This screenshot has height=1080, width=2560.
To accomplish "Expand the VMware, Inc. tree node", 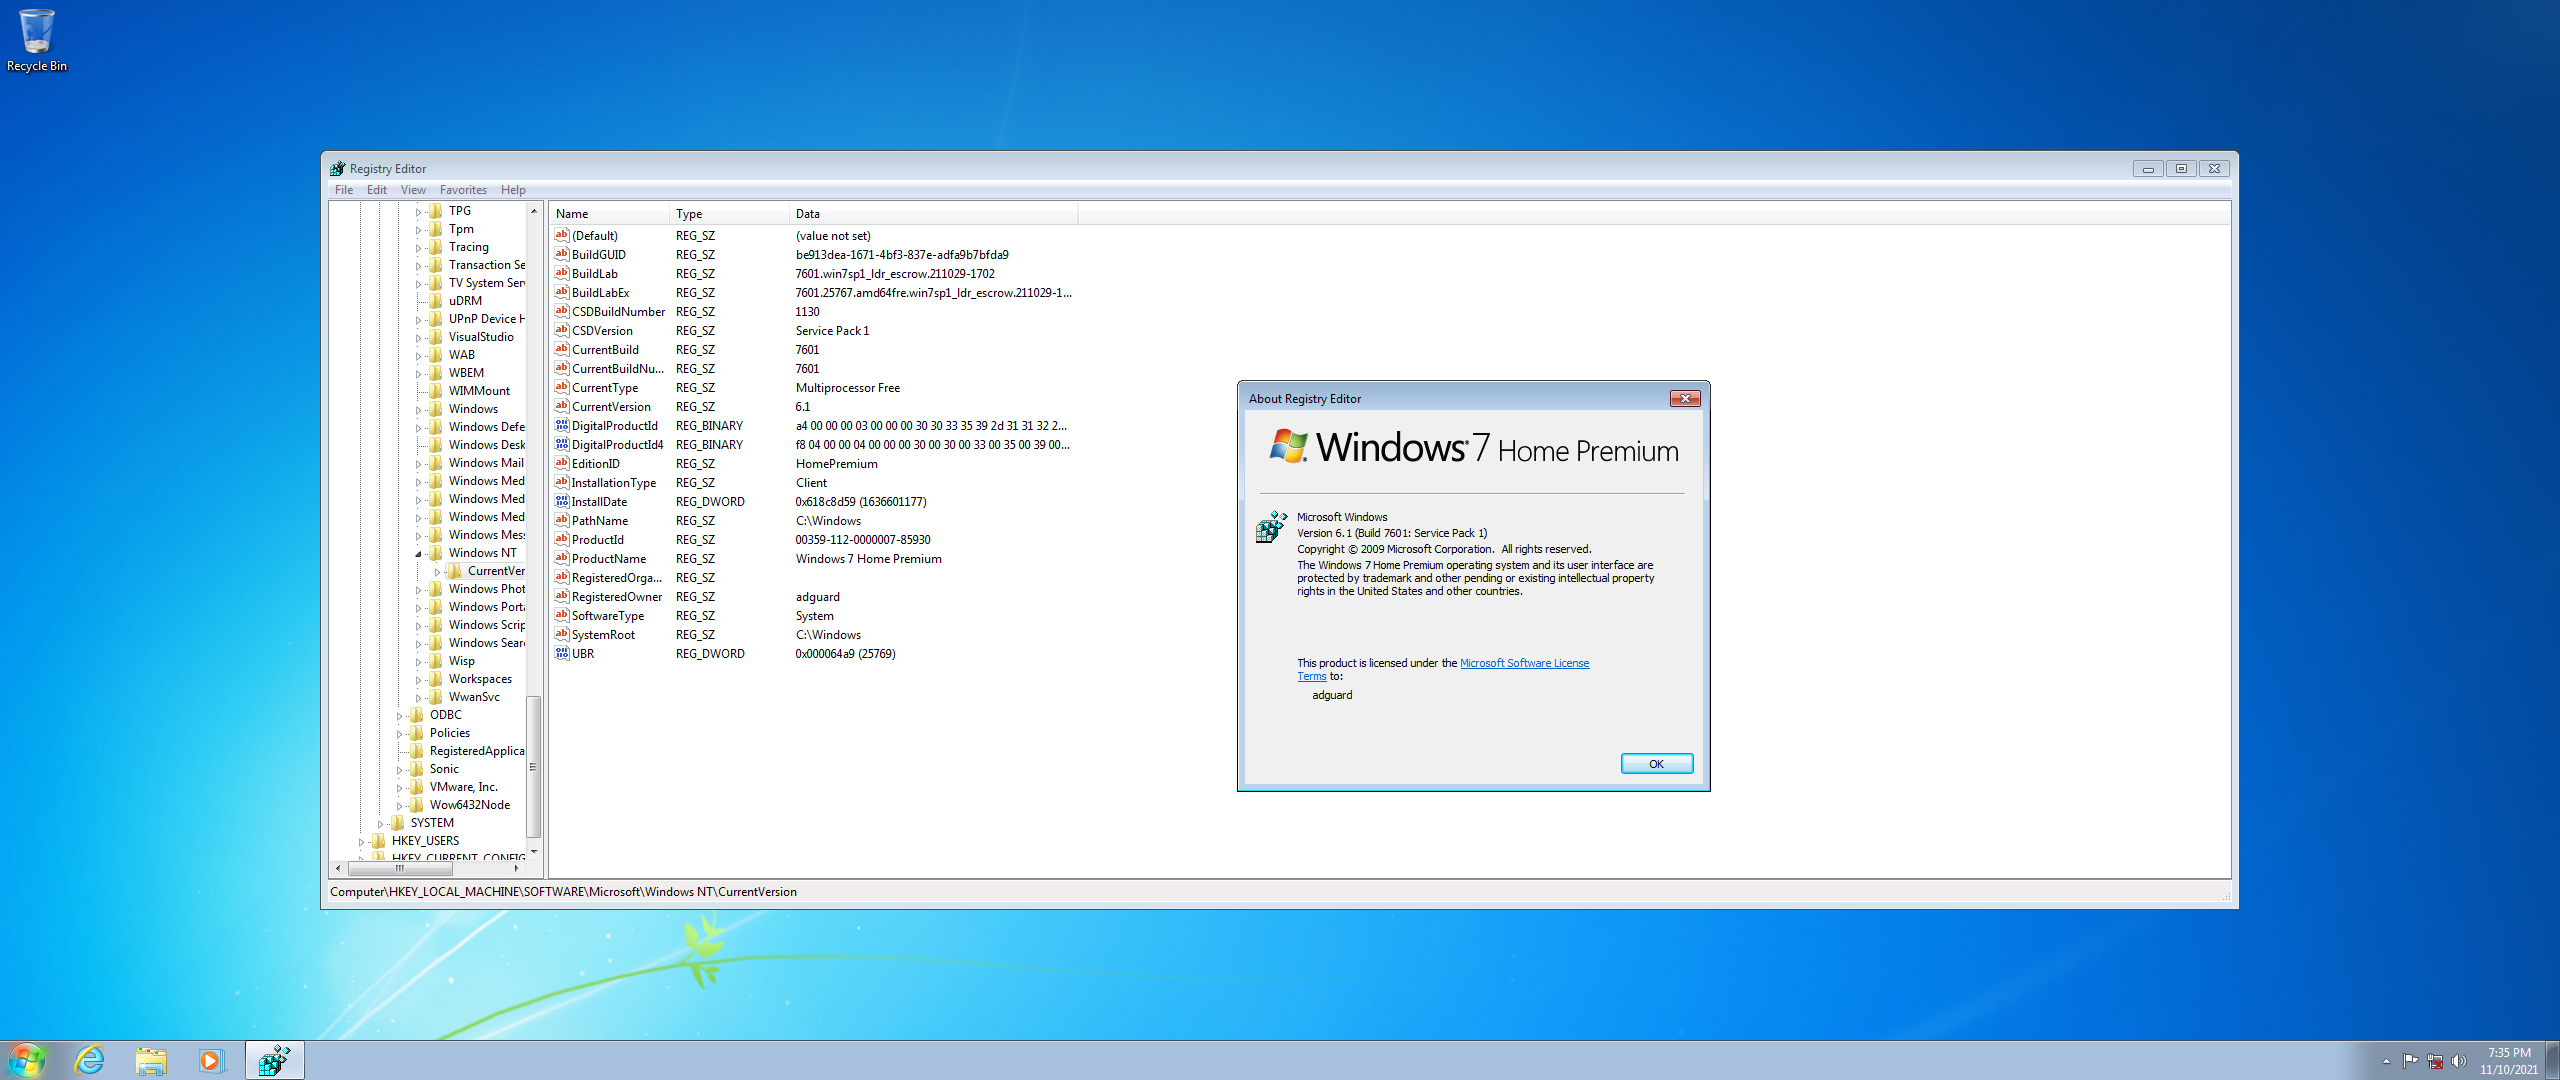I will tap(400, 787).
